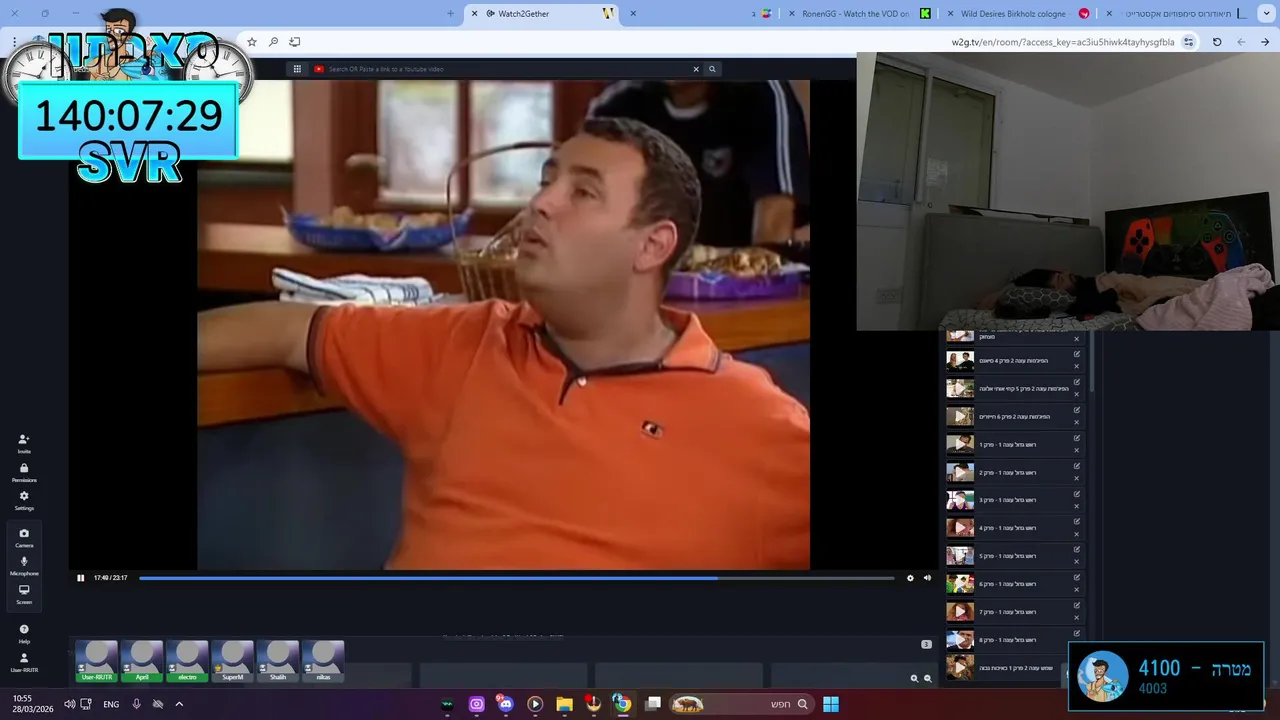
Task: Remove playlist item 'ראש גדול עונה 1 - פרק 1'
Action: point(1077,450)
